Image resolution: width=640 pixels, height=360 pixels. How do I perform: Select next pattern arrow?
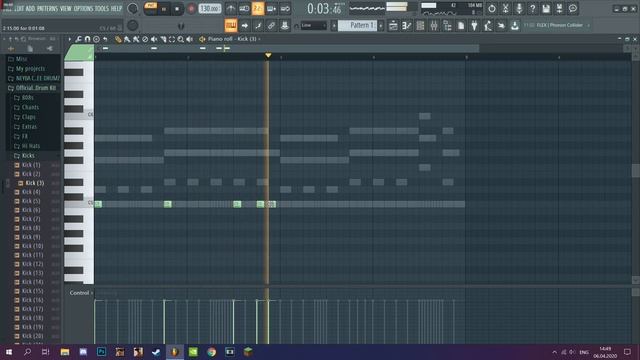[381, 26]
